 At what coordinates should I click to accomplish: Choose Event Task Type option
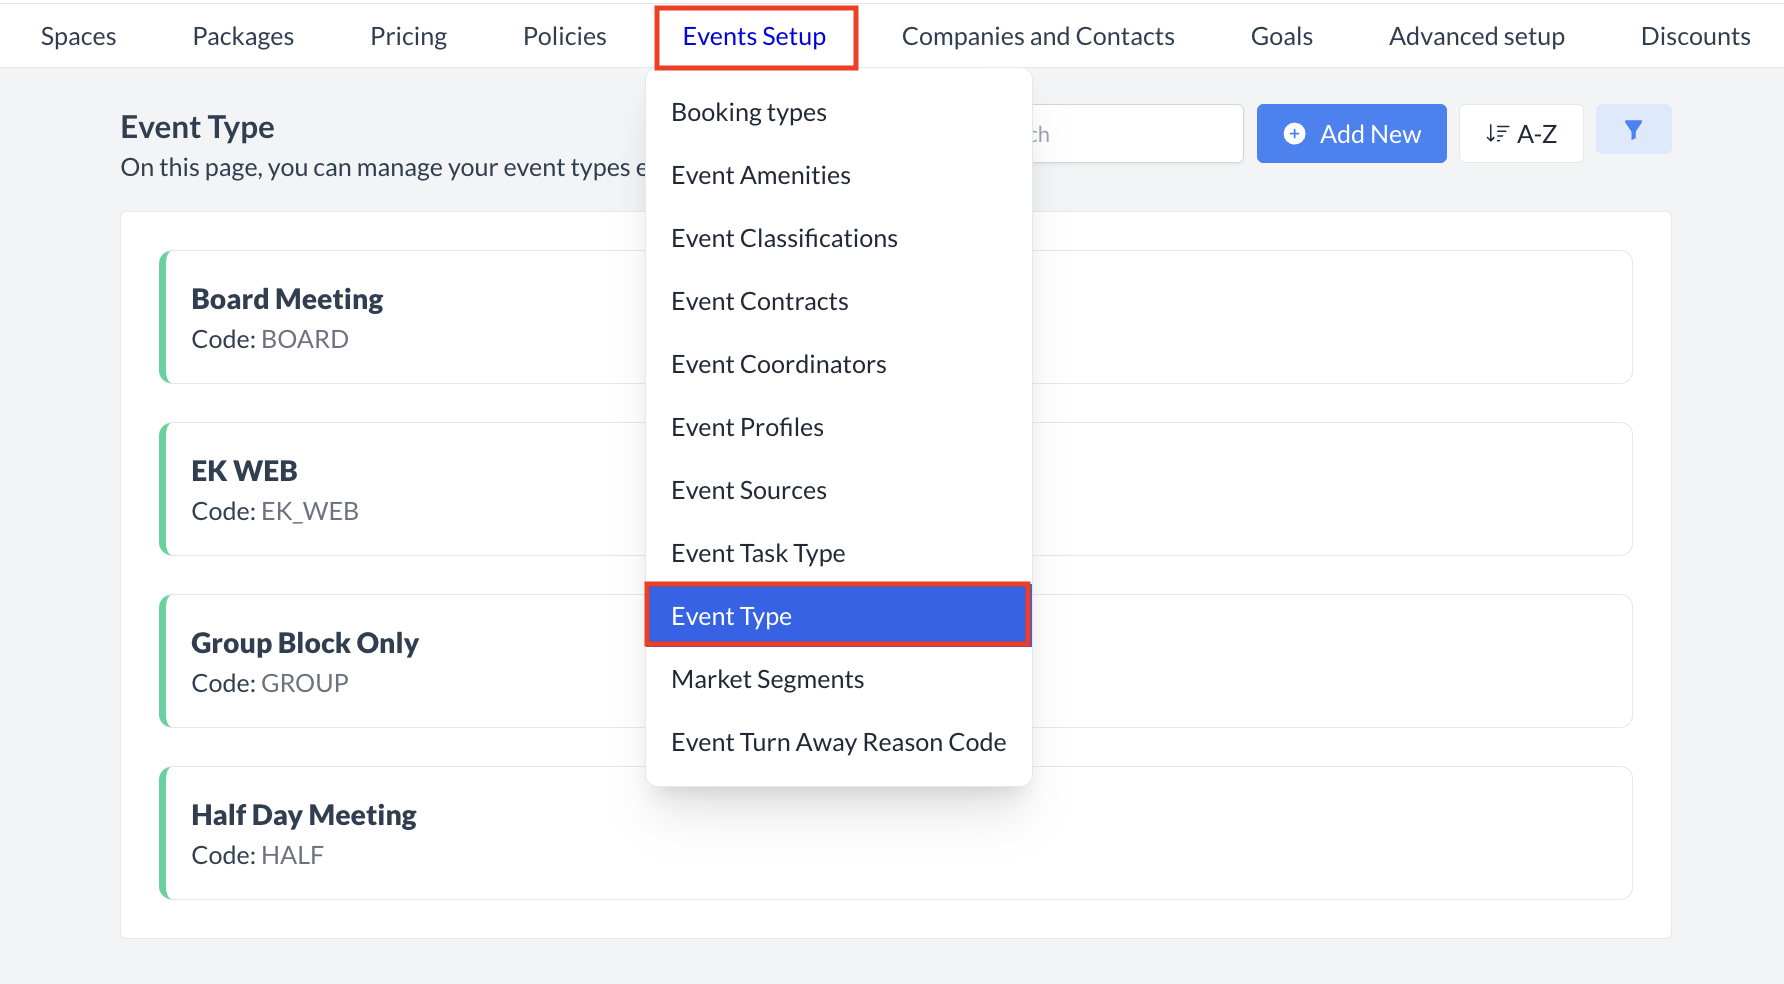point(757,553)
